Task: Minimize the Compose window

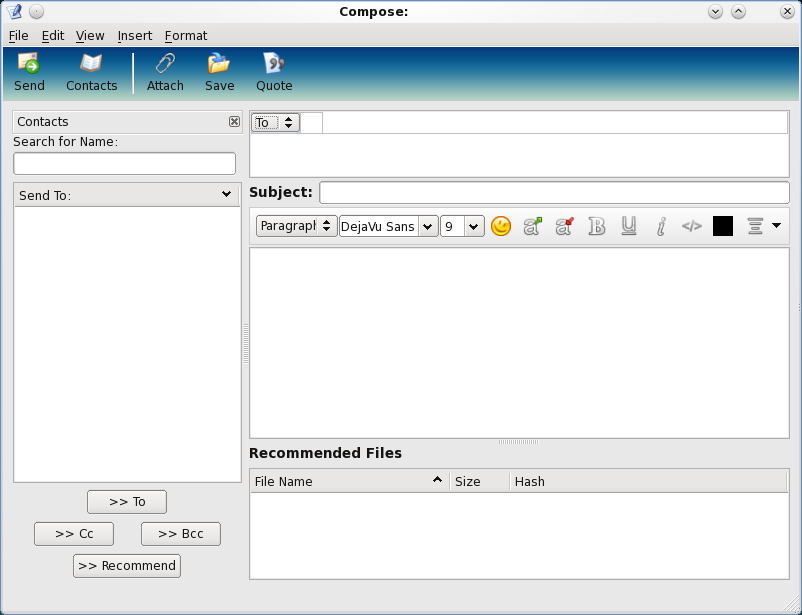Action: click(715, 11)
